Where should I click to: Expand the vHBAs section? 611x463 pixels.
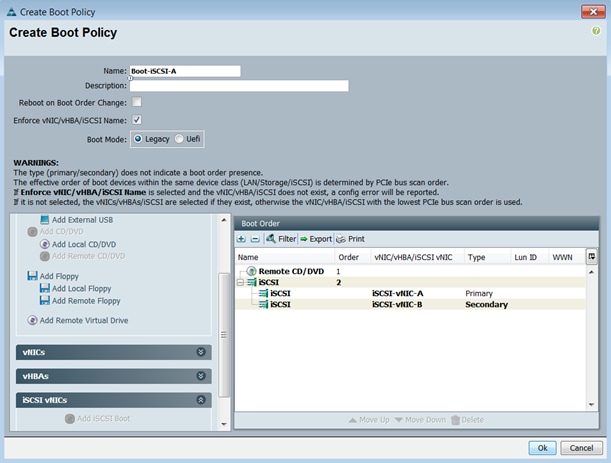point(201,376)
